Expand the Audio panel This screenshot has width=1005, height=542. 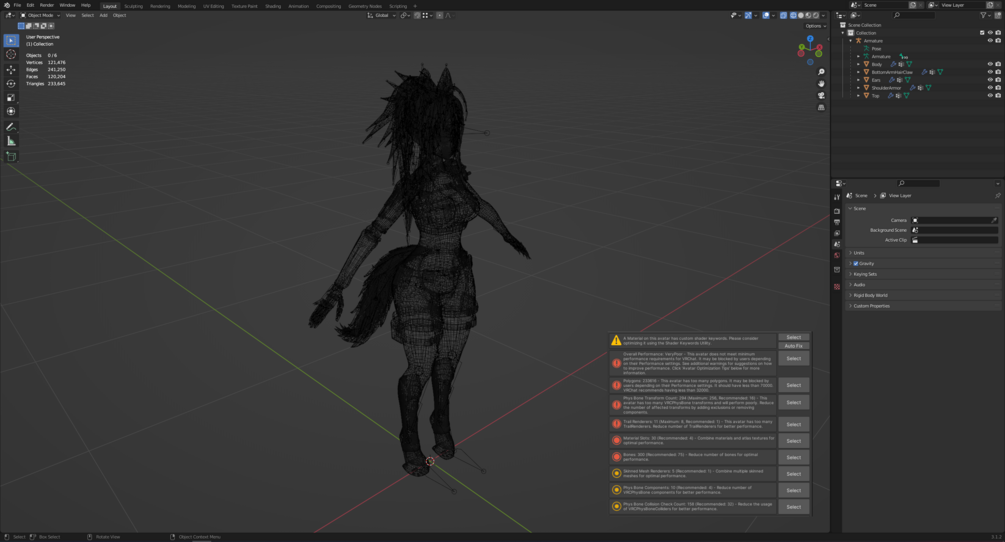(x=922, y=284)
